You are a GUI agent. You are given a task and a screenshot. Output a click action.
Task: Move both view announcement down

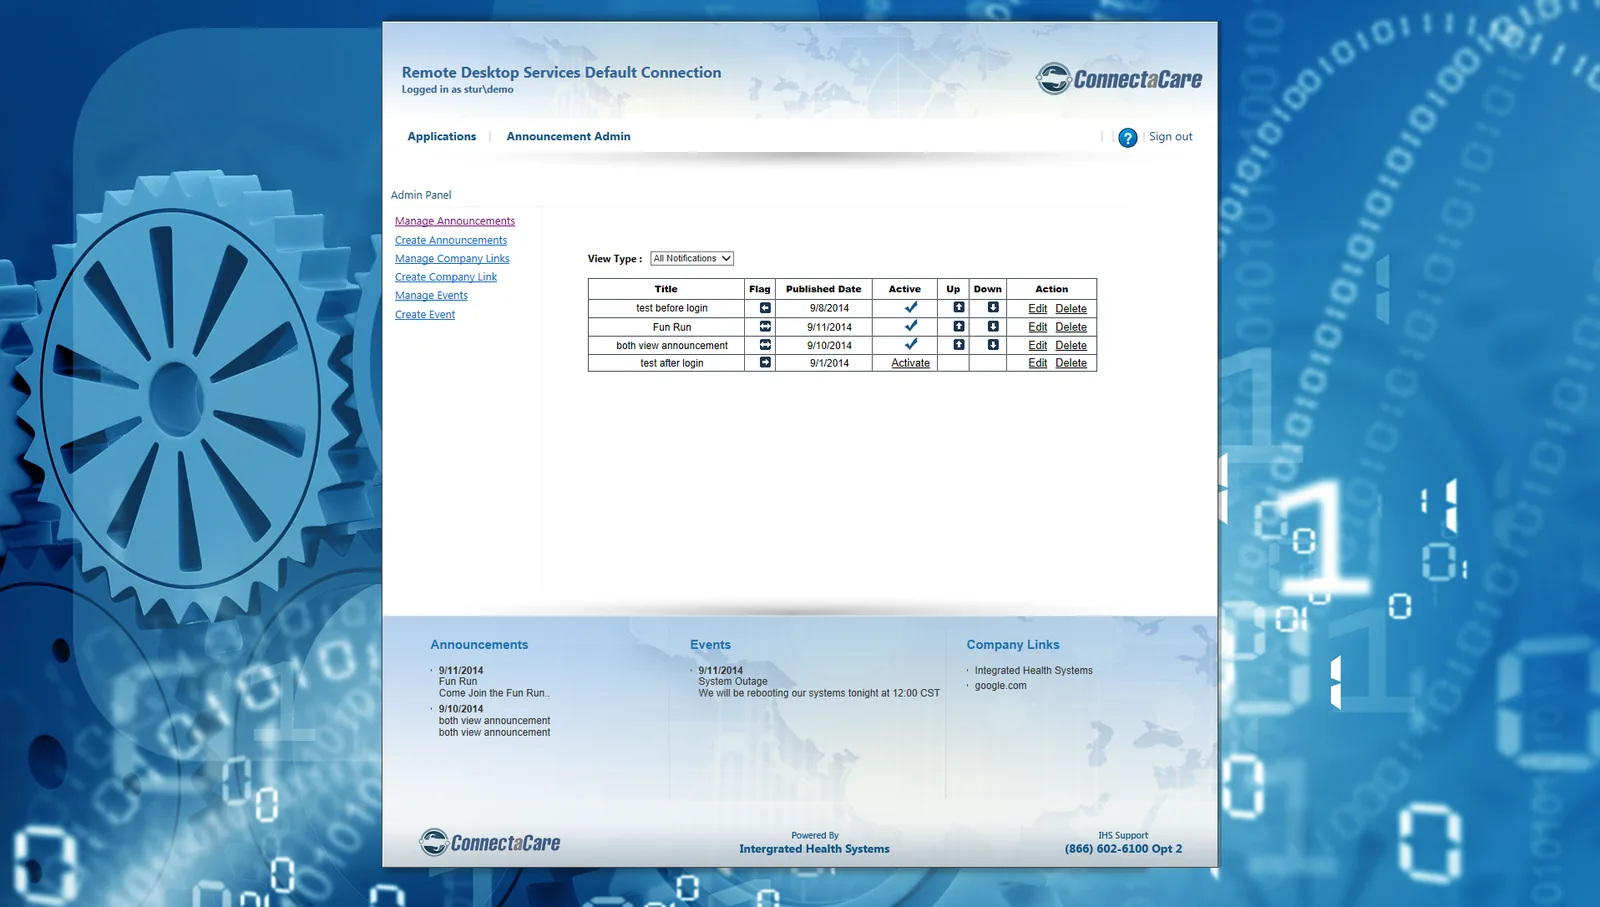993,345
